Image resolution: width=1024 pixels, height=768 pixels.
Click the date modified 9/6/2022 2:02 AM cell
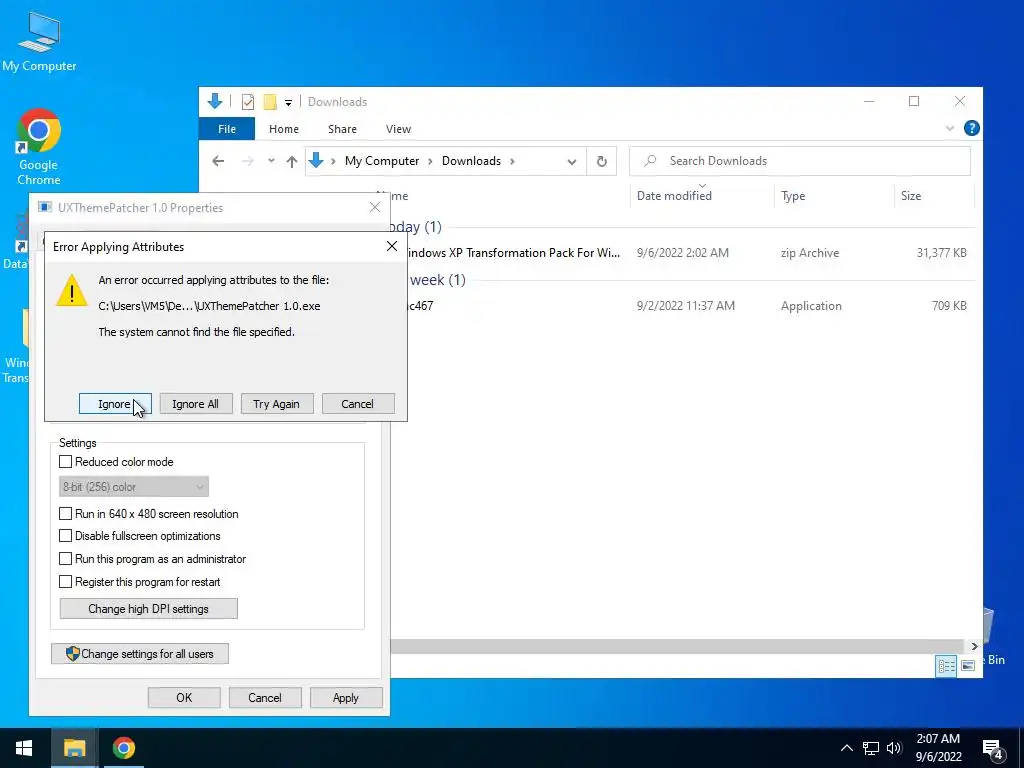[x=682, y=253]
